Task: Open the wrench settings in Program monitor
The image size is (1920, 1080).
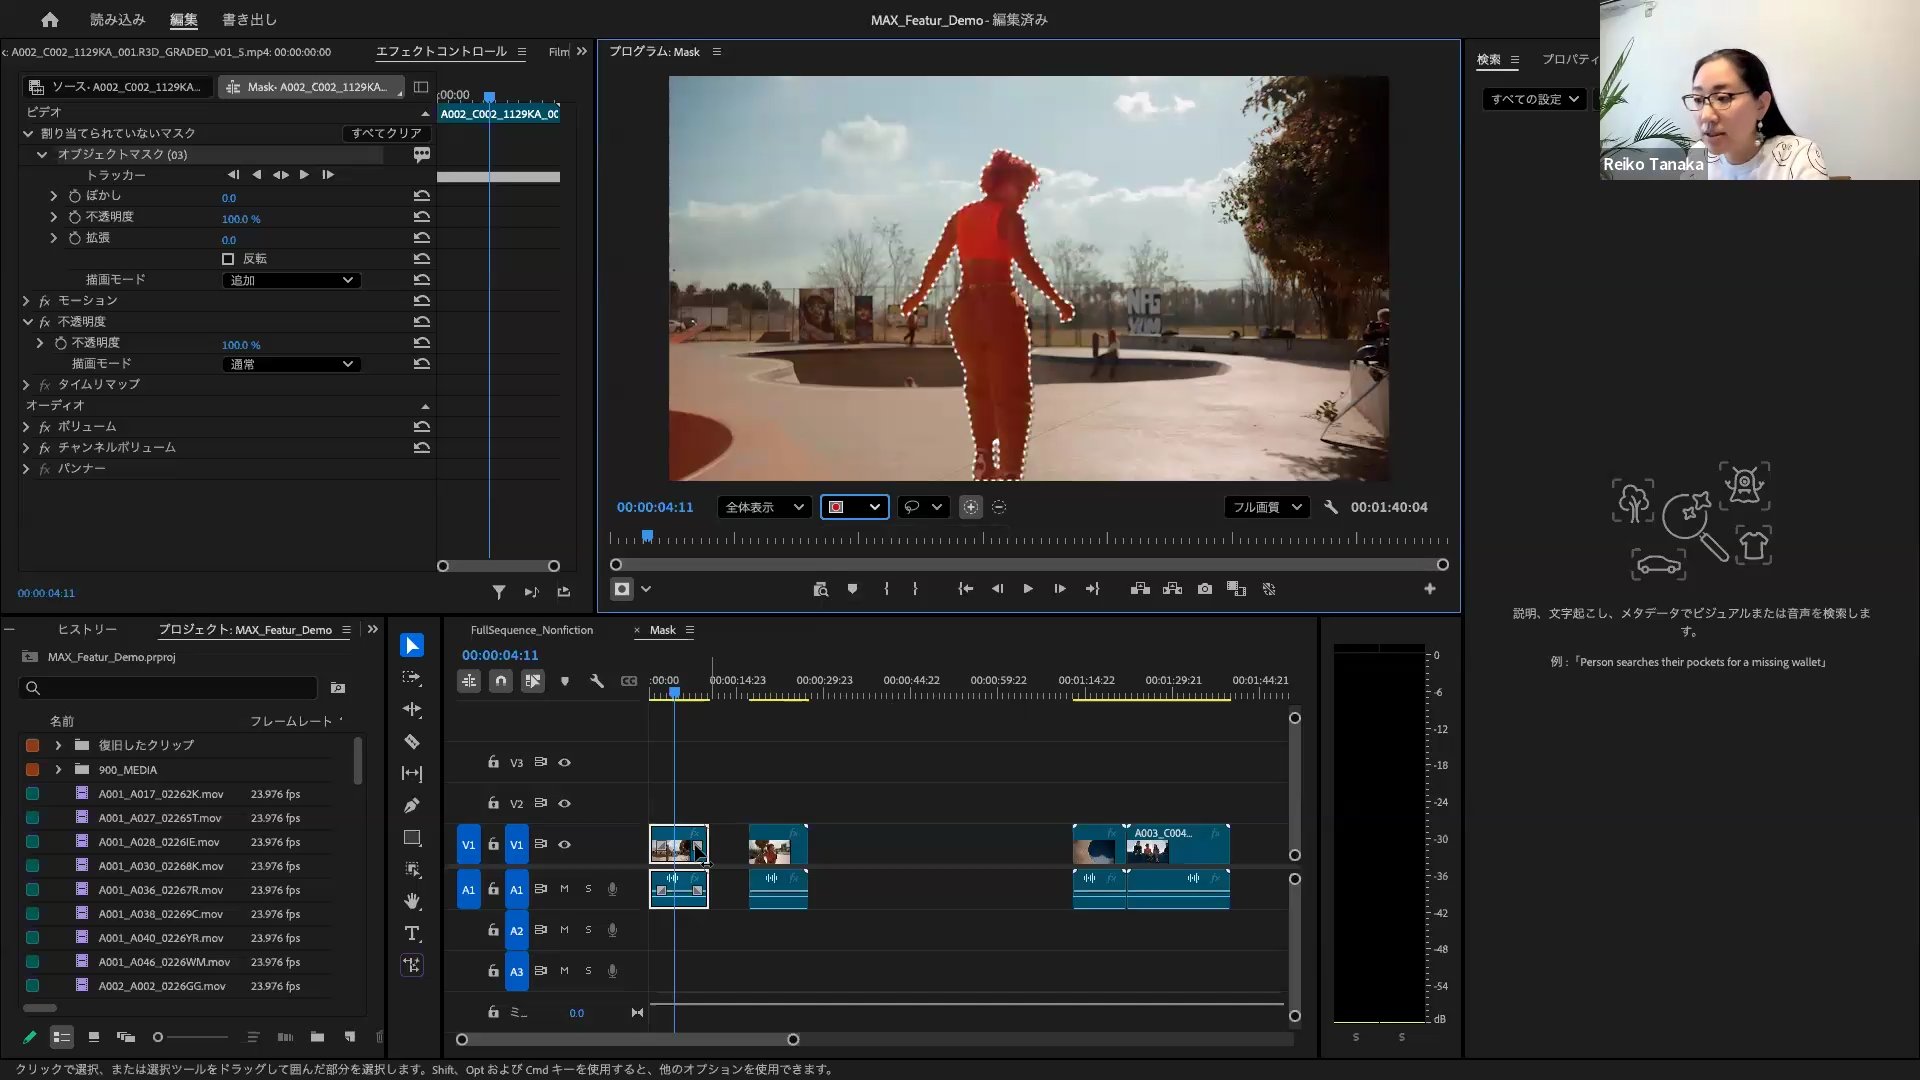Action: [1331, 507]
